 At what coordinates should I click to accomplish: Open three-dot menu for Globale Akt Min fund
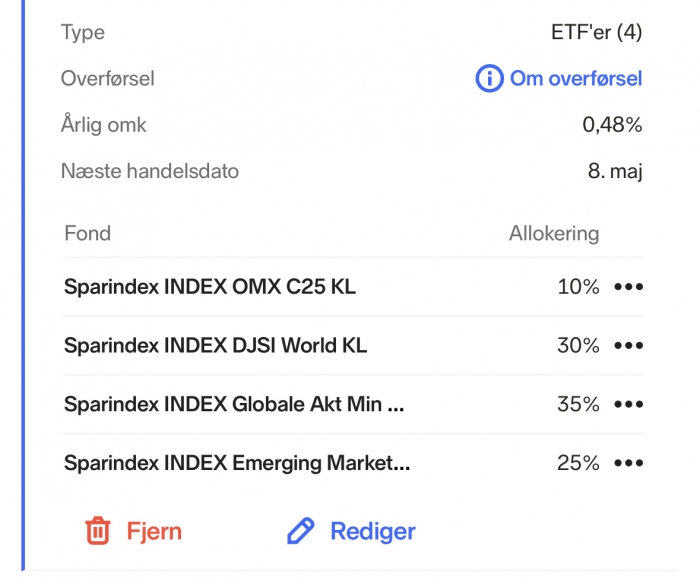point(629,404)
